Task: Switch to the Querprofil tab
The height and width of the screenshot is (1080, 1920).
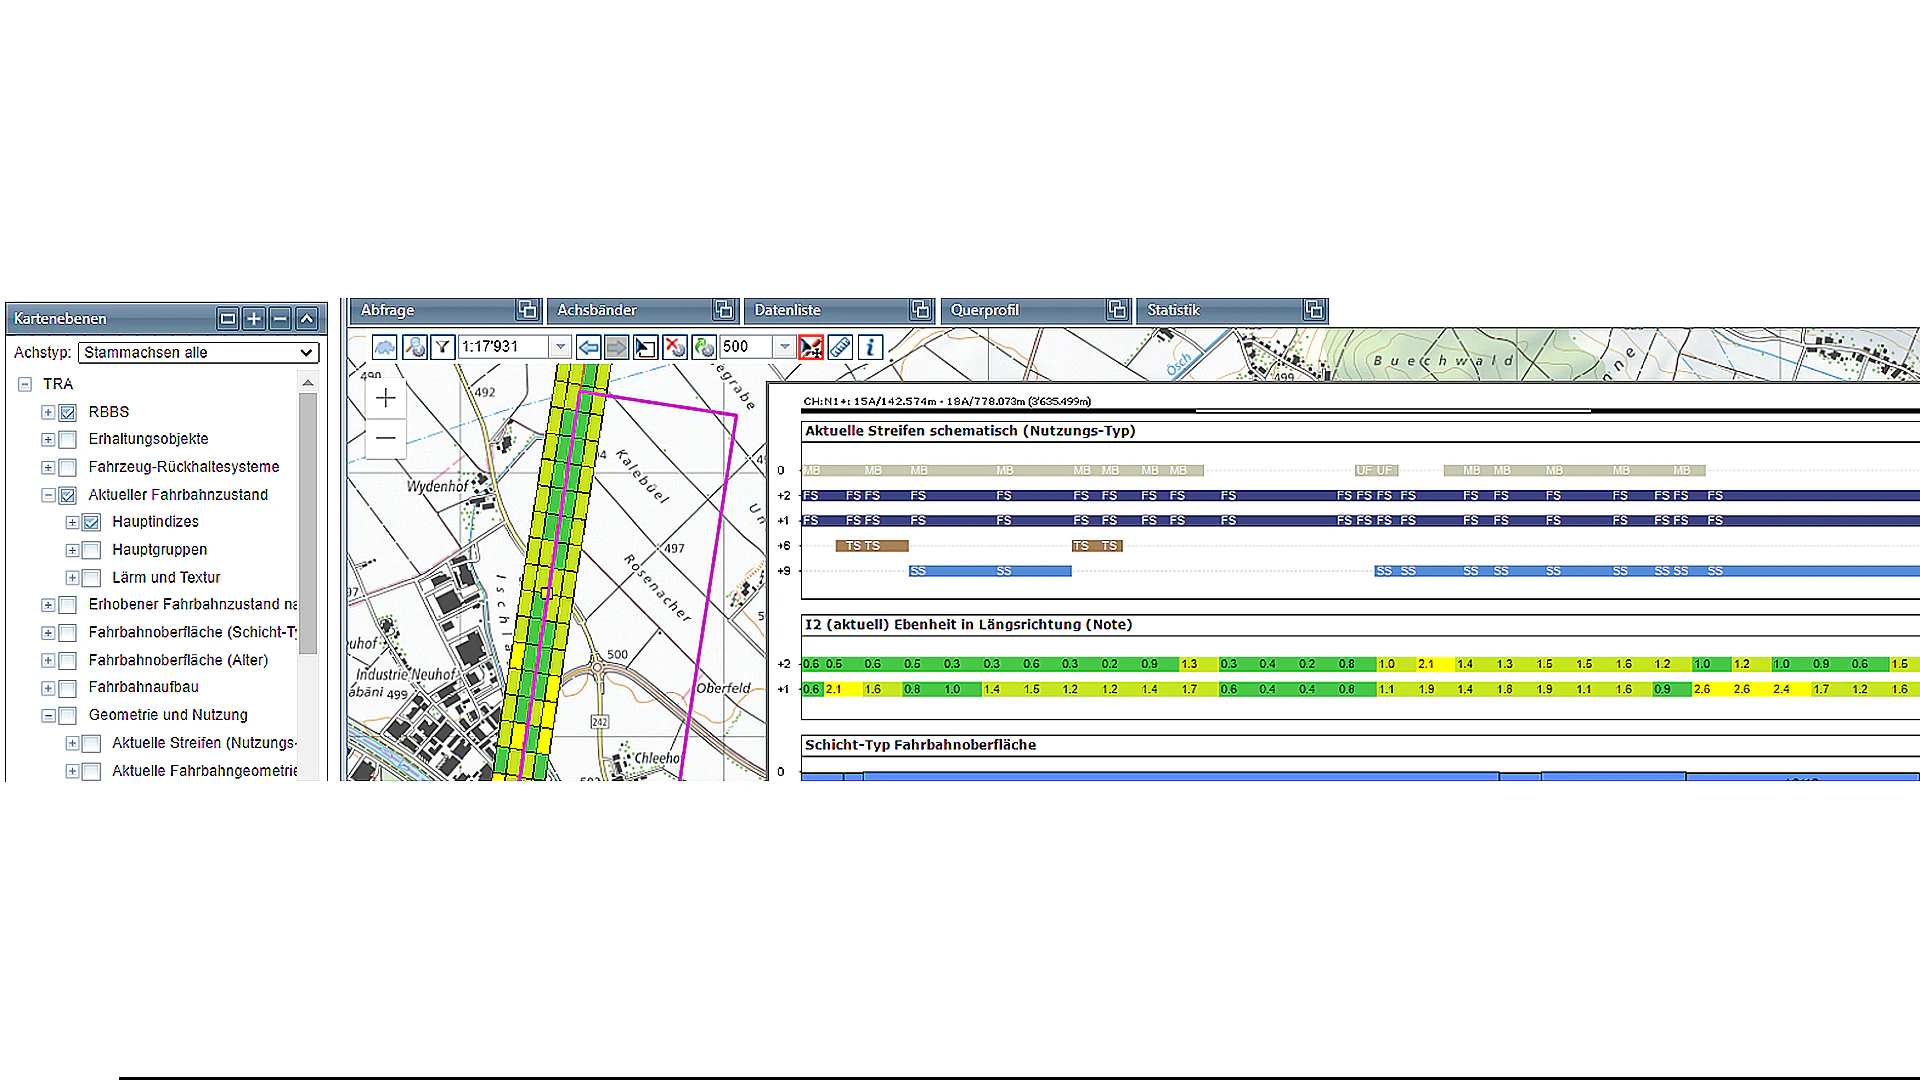Action: coord(984,310)
